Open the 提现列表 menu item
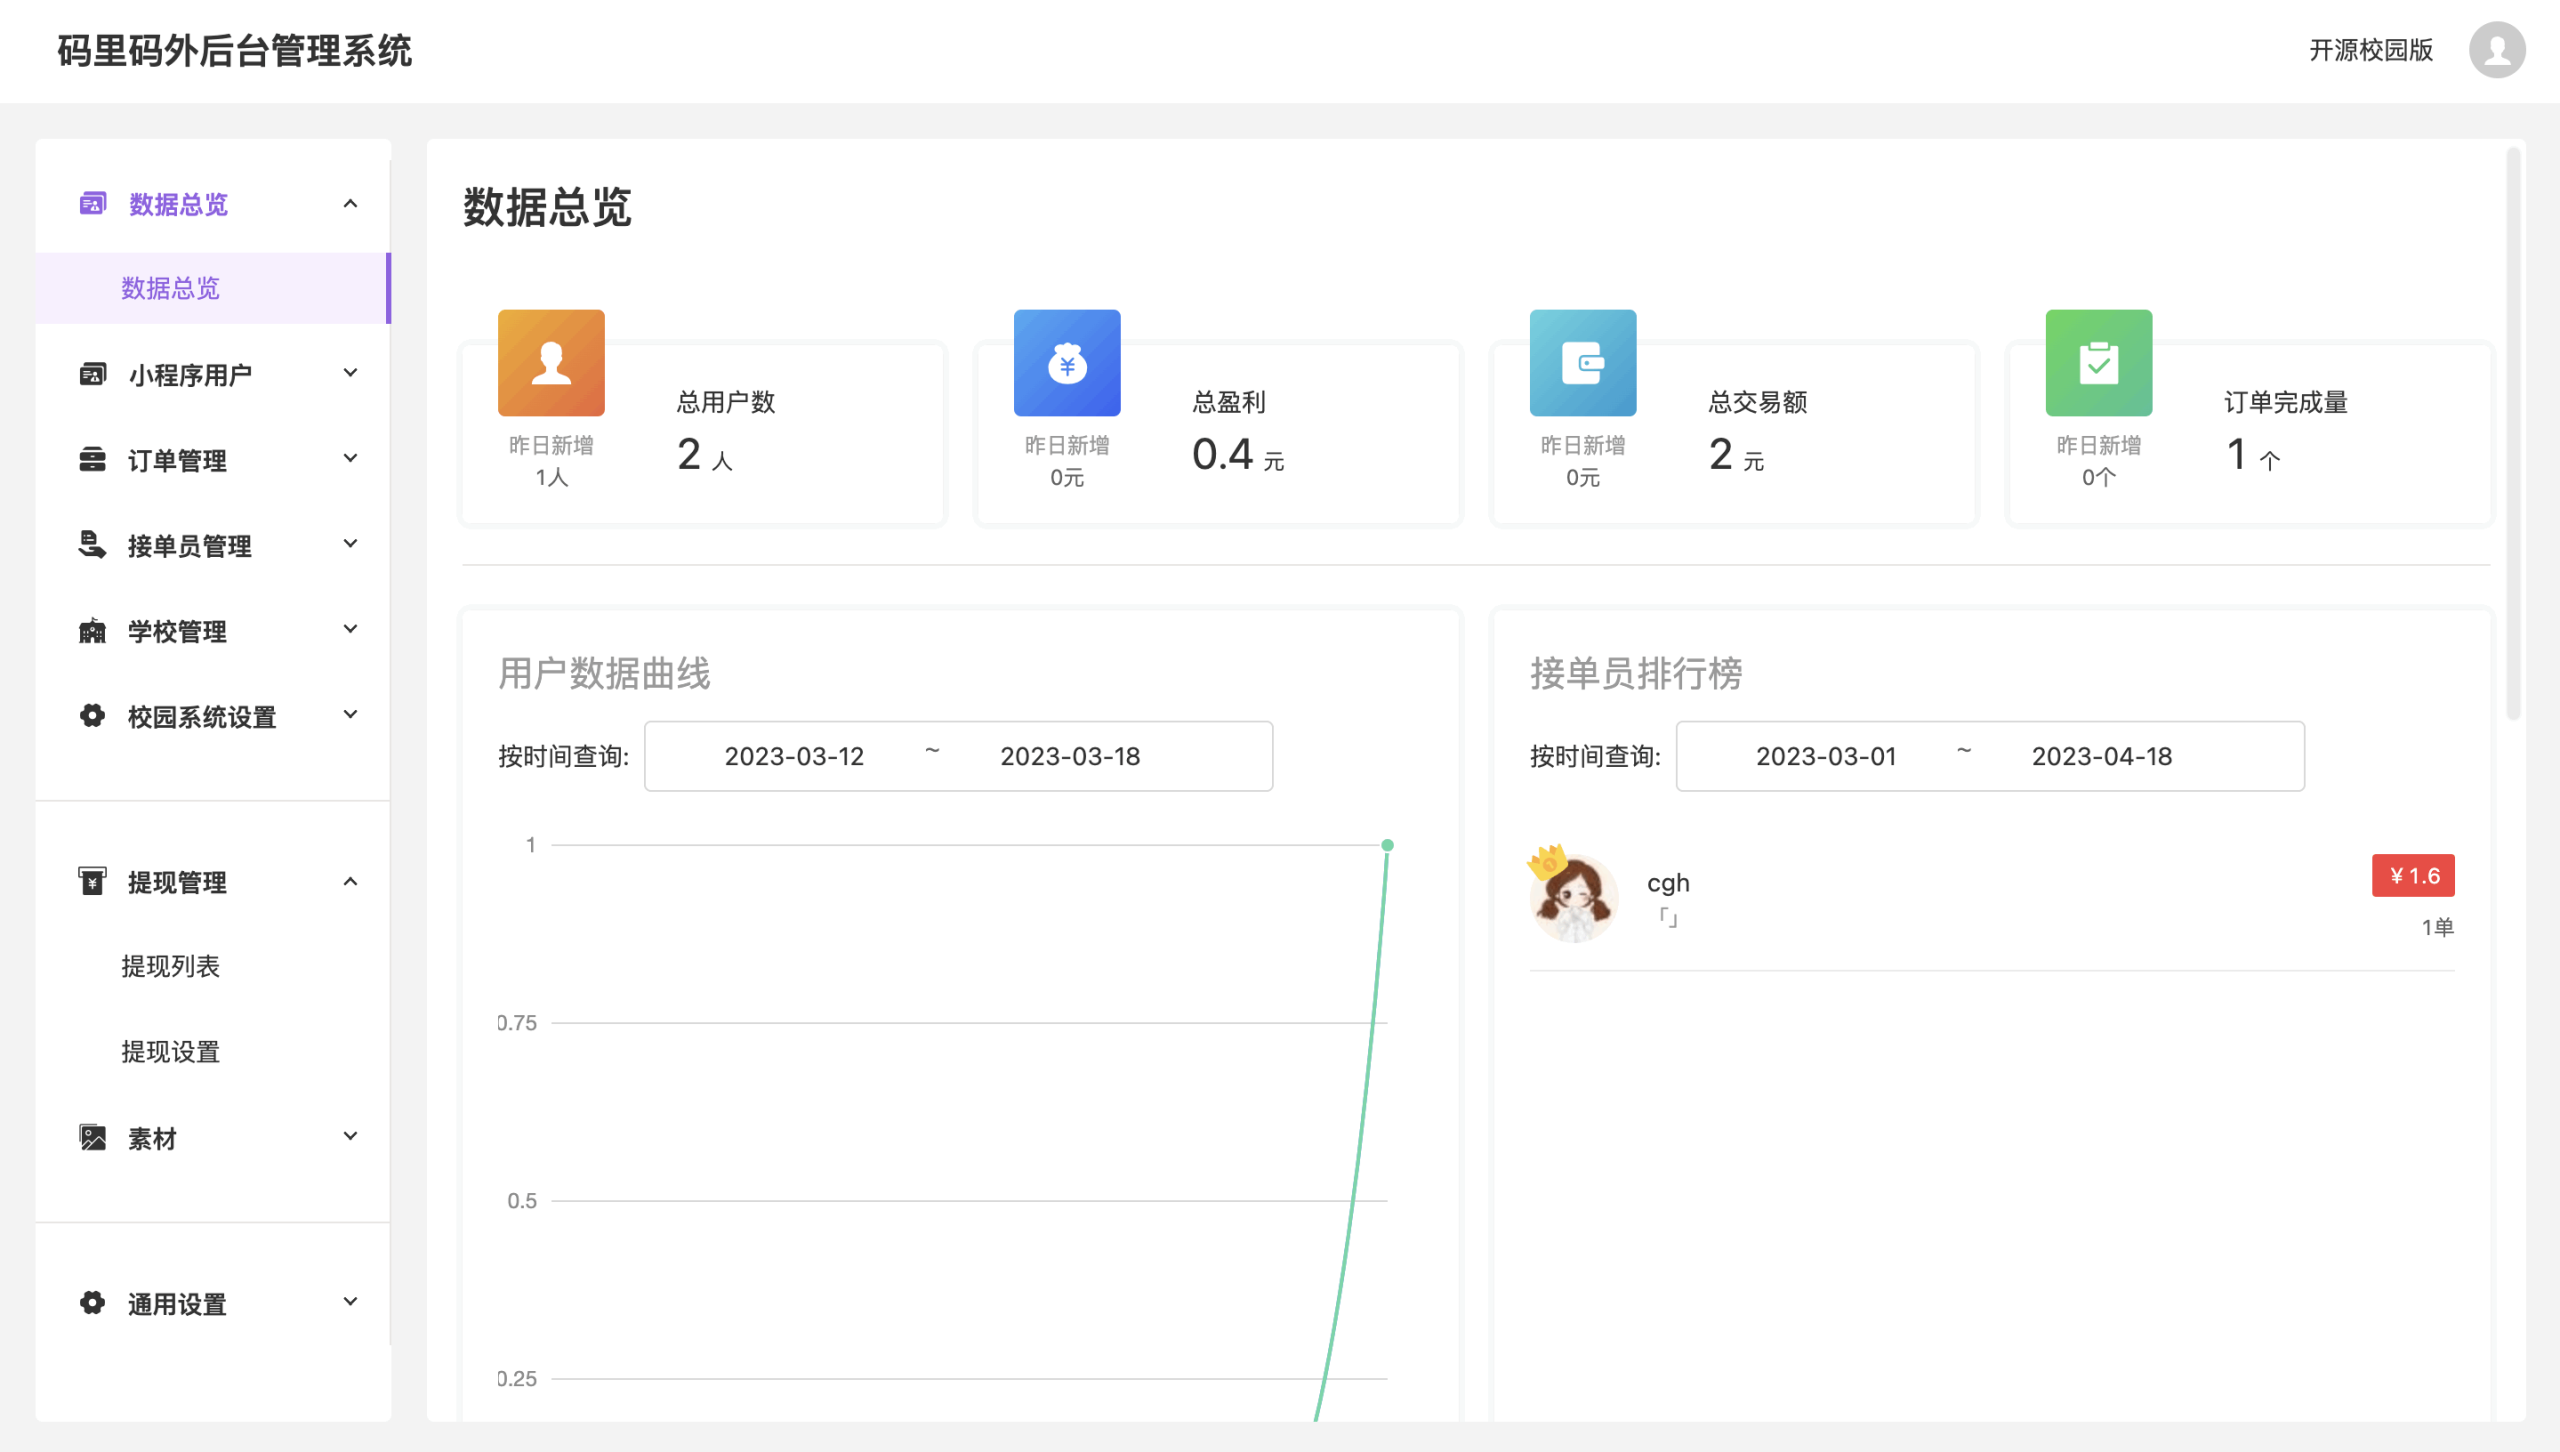Viewport: 2560px width, 1452px height. (171, 966)
